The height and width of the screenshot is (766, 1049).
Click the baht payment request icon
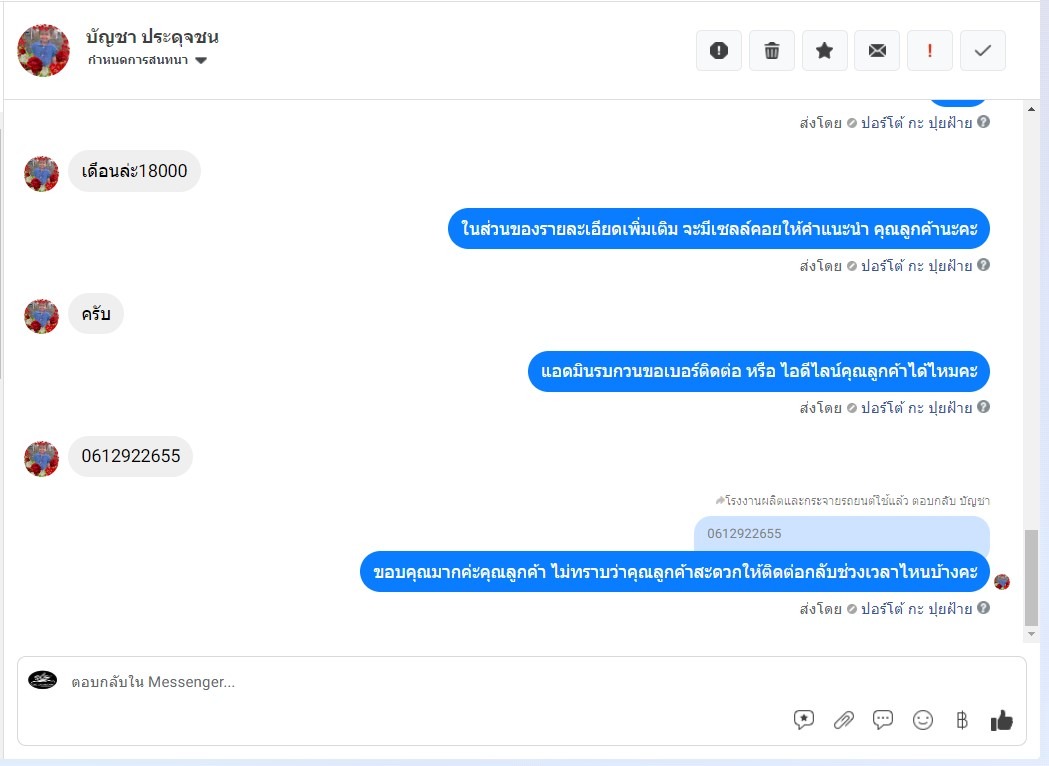point(962,720)
